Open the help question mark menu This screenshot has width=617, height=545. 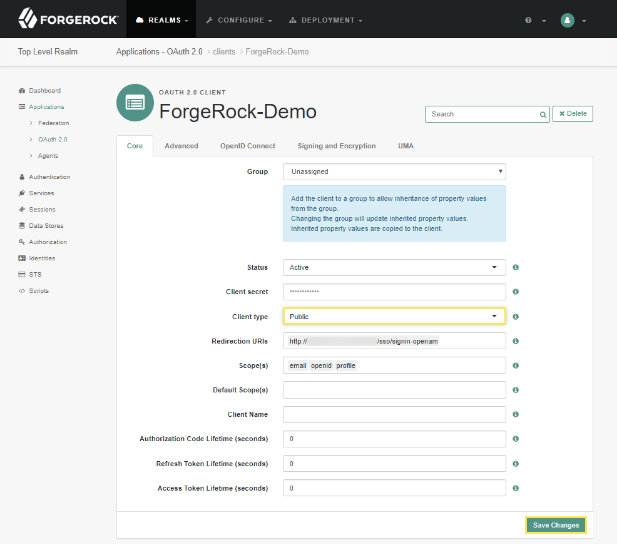[529, 20]
